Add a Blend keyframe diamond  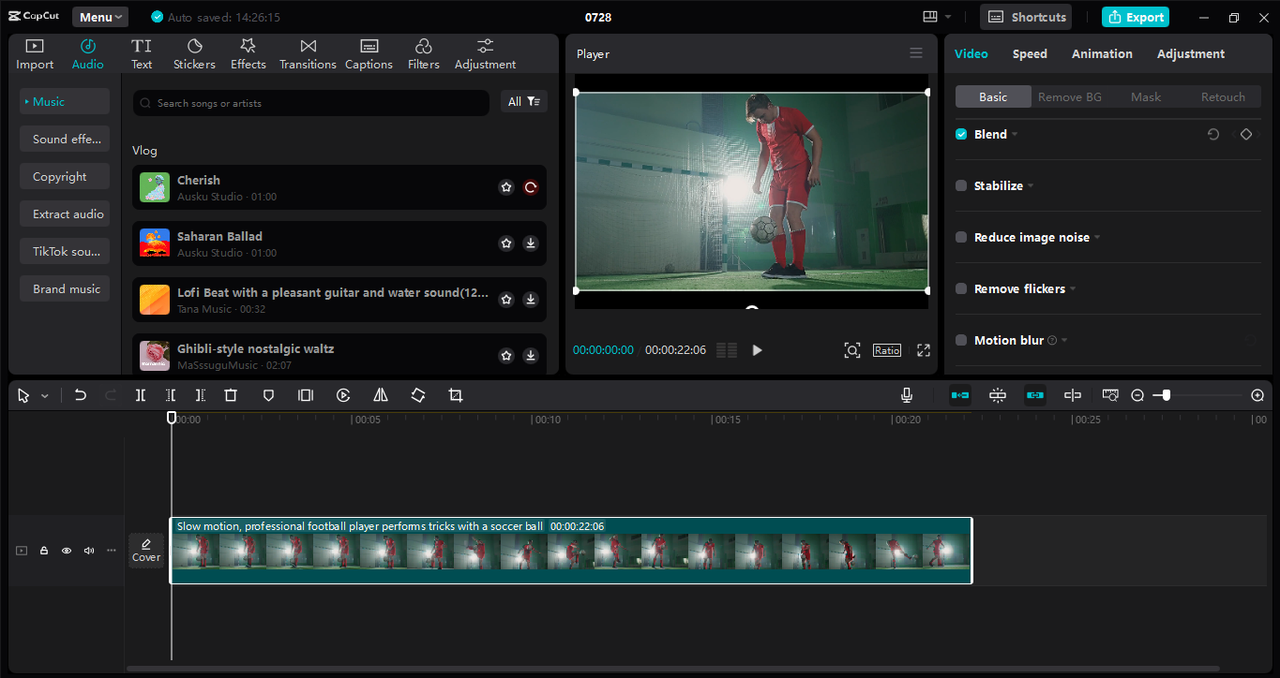(x=1246, y=134)
